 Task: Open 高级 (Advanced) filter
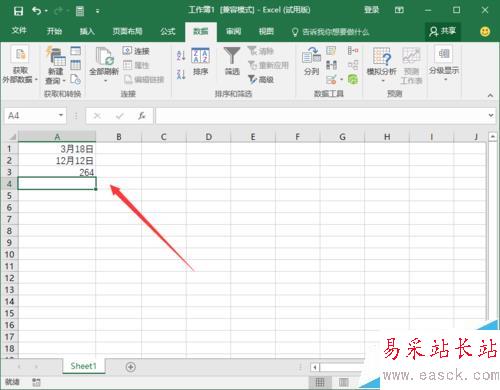(261, 79)
